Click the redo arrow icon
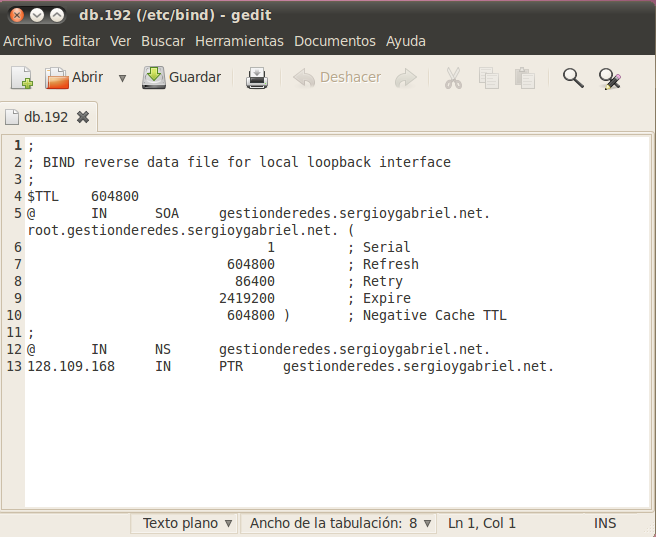Viewport: 656px width, 537px height. [x=405, y=78]
